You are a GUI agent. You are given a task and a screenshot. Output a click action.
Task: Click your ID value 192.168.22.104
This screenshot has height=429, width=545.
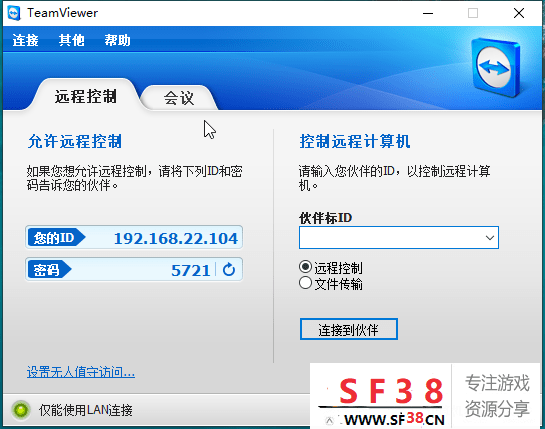coord(176,238)
